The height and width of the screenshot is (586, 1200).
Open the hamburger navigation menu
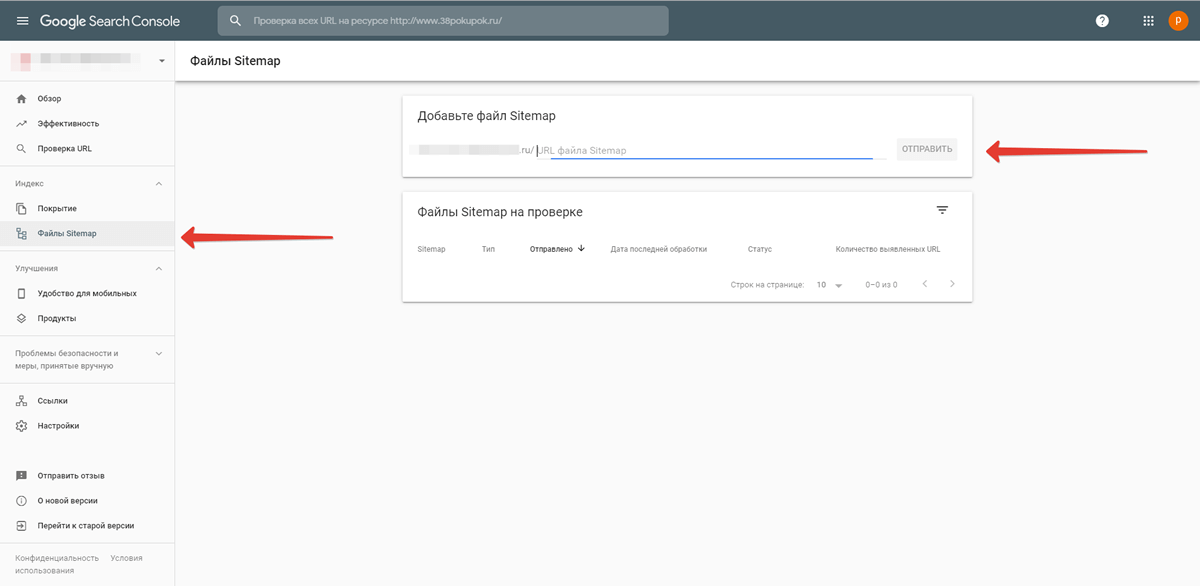point(22,20)
